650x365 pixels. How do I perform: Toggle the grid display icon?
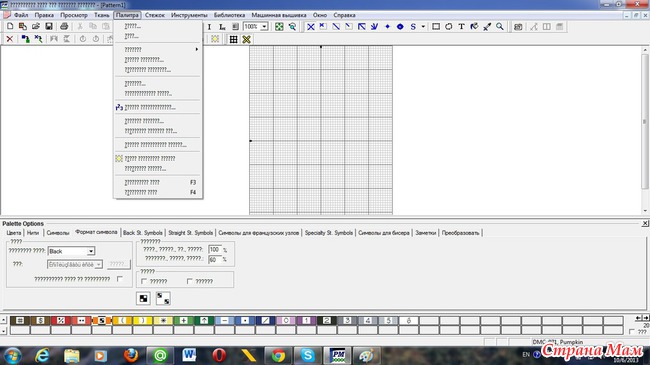tap(233, 39)
